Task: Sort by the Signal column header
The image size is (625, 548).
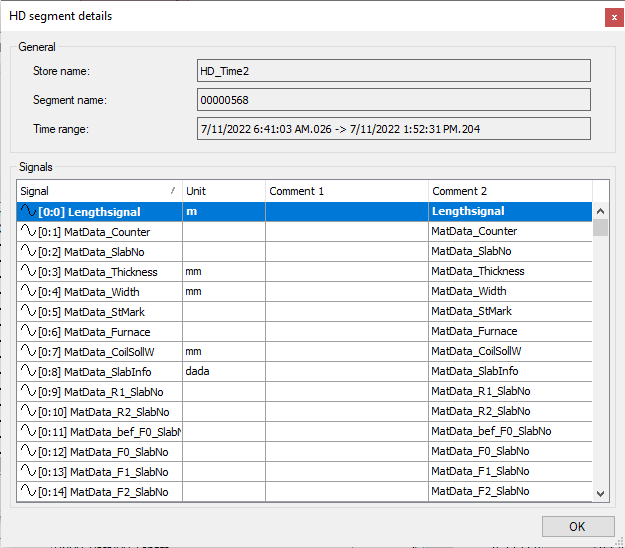Action: [x=98, y=191]
